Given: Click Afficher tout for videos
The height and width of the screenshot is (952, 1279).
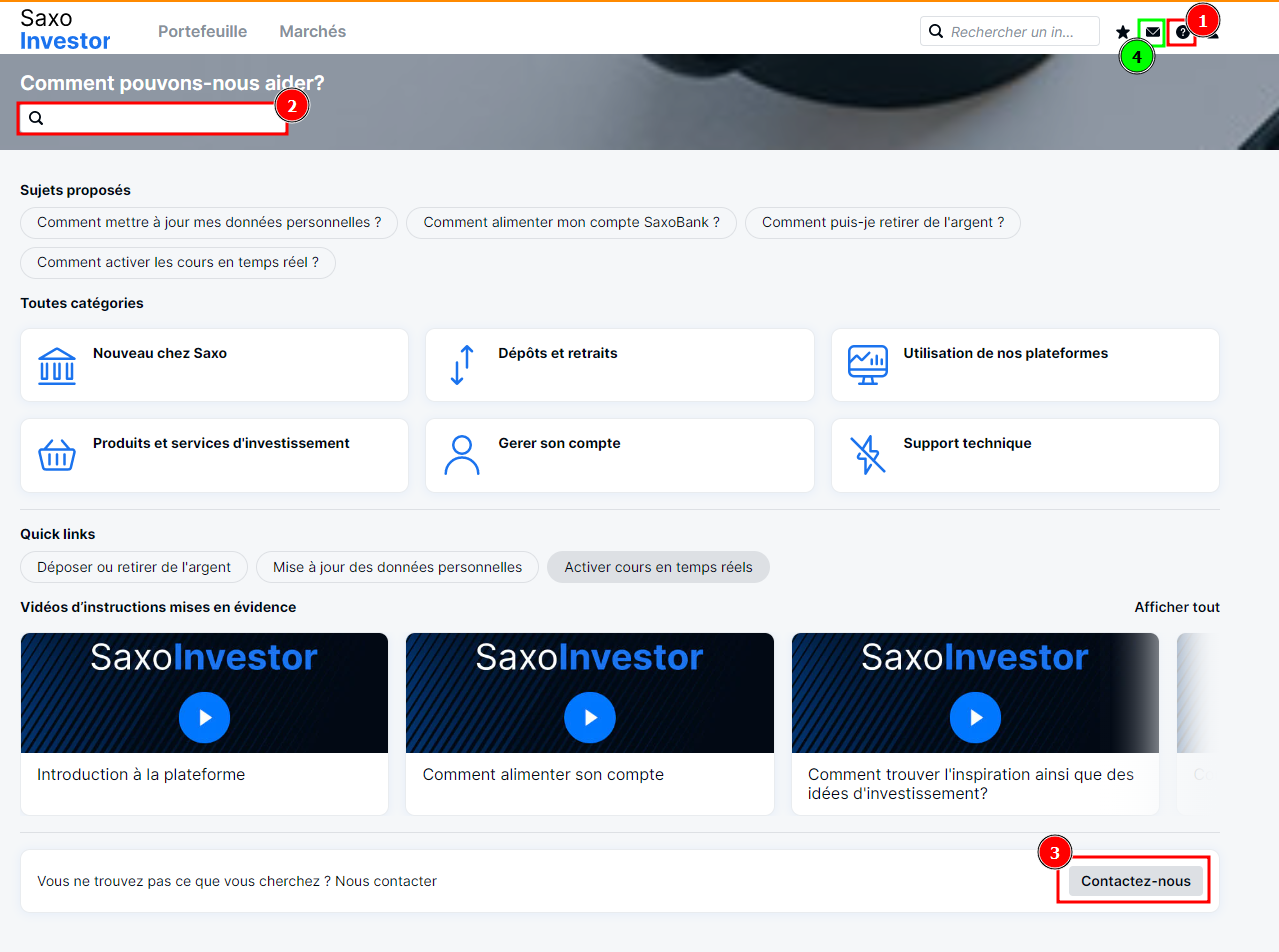Looking at the screenshot, I should (x=1177, y=607).
